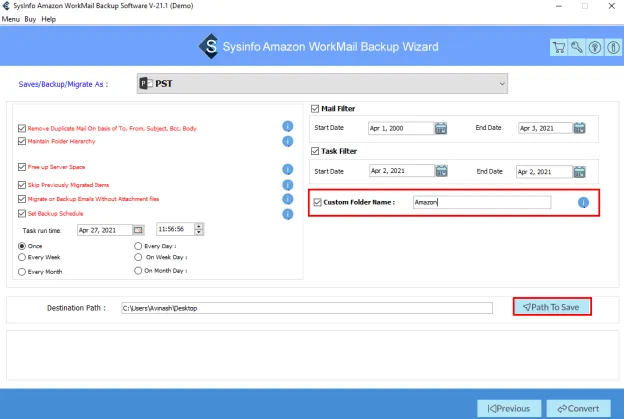Open calendar for Task Filter Start Date

point(441,172)
